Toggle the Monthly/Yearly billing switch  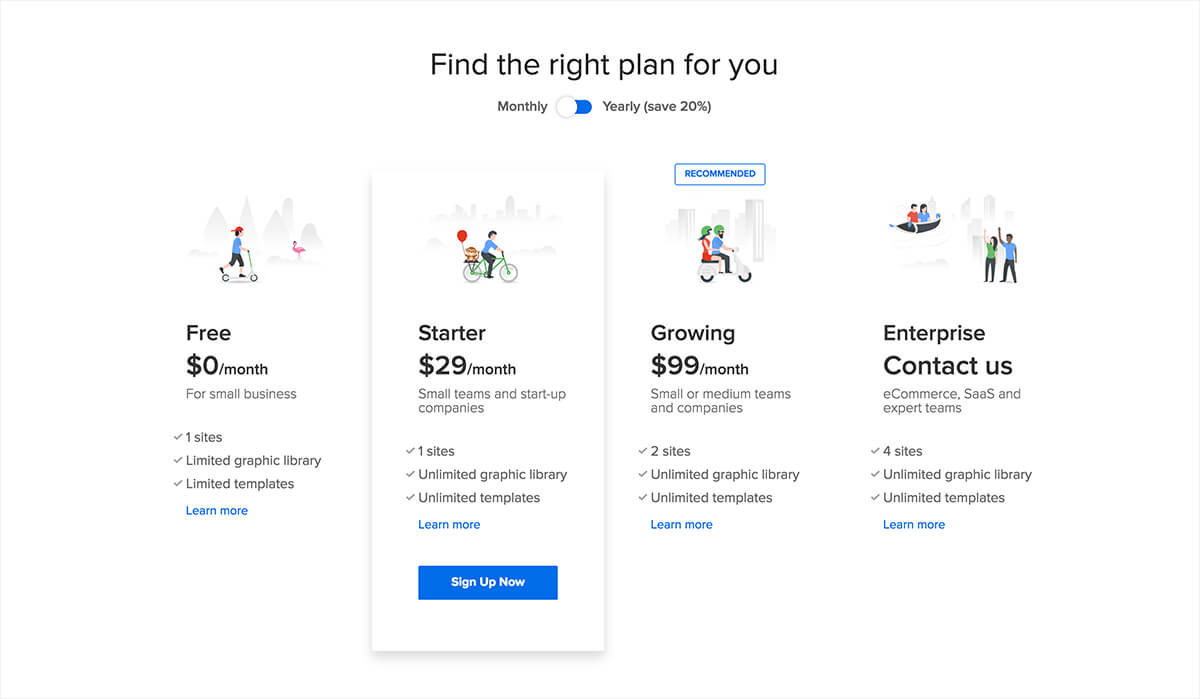pyautogui.click(x=575, y=107)
